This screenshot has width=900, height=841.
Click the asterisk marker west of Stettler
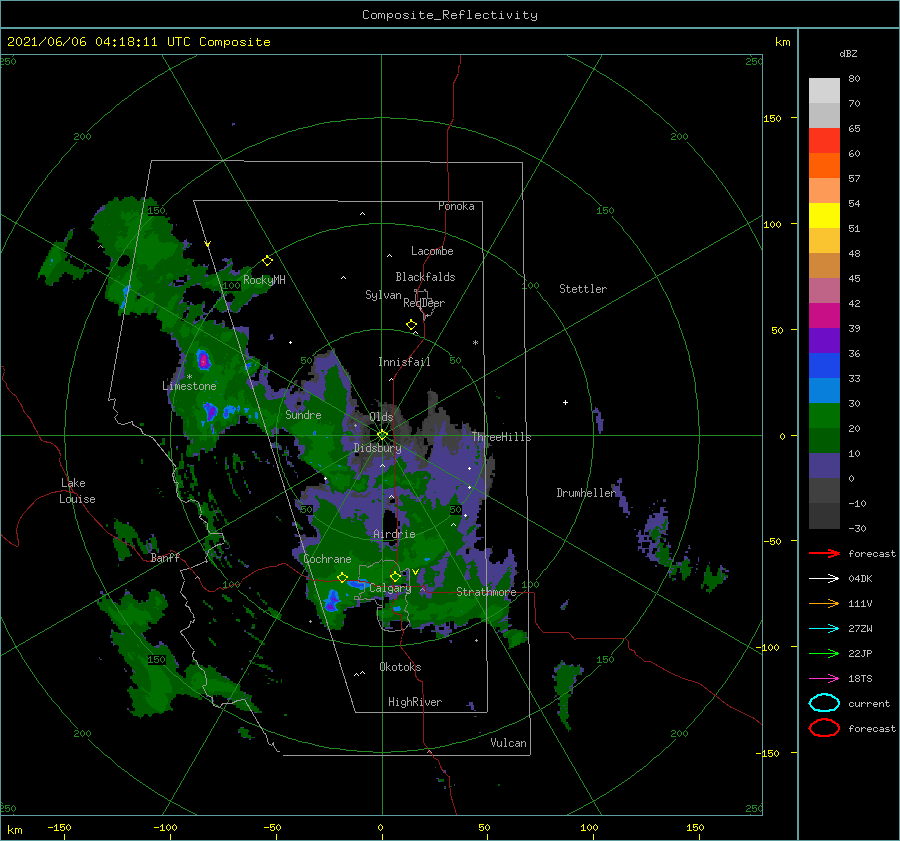pos(475,343)
